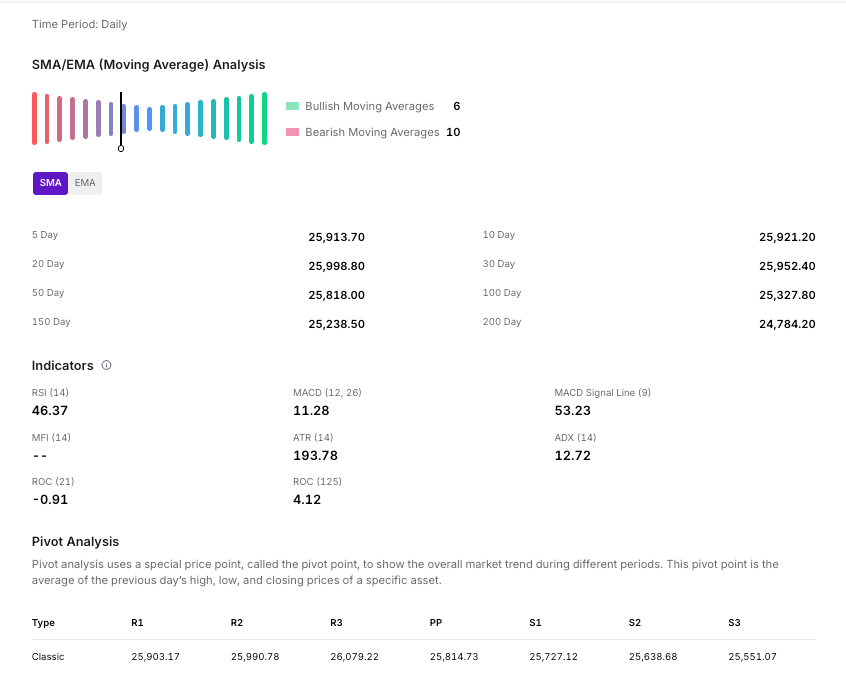Click the RSI (14) indicator label

[50, 393]
